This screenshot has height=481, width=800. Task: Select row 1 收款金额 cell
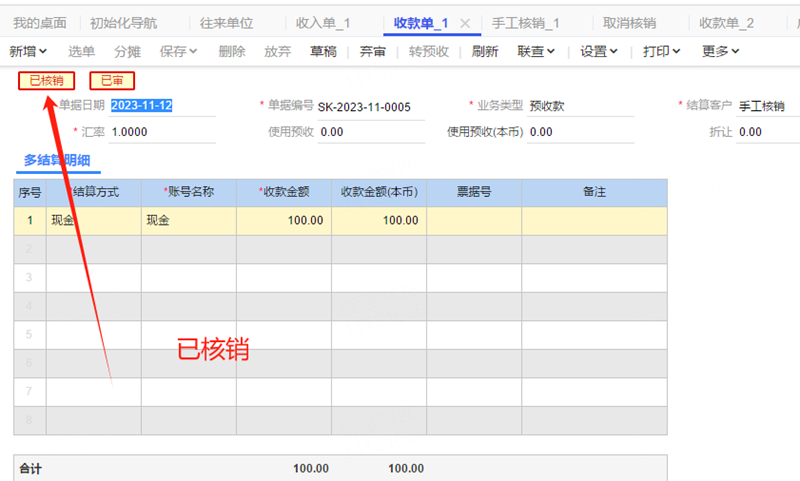284,220
